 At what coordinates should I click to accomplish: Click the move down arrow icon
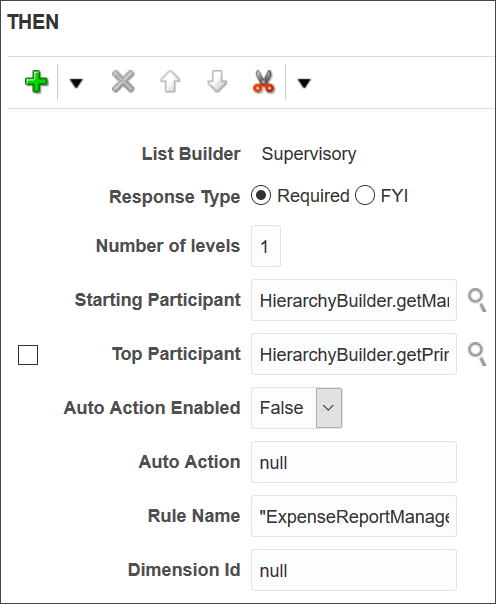coord(217,82)
